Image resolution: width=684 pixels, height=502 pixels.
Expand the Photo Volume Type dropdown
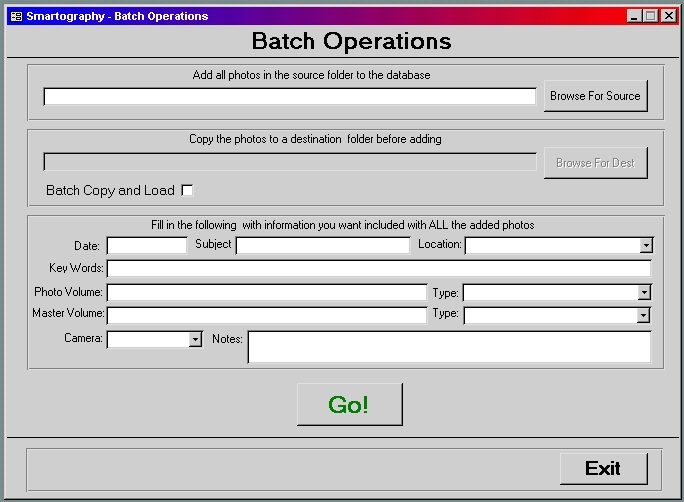coord(644,293)
